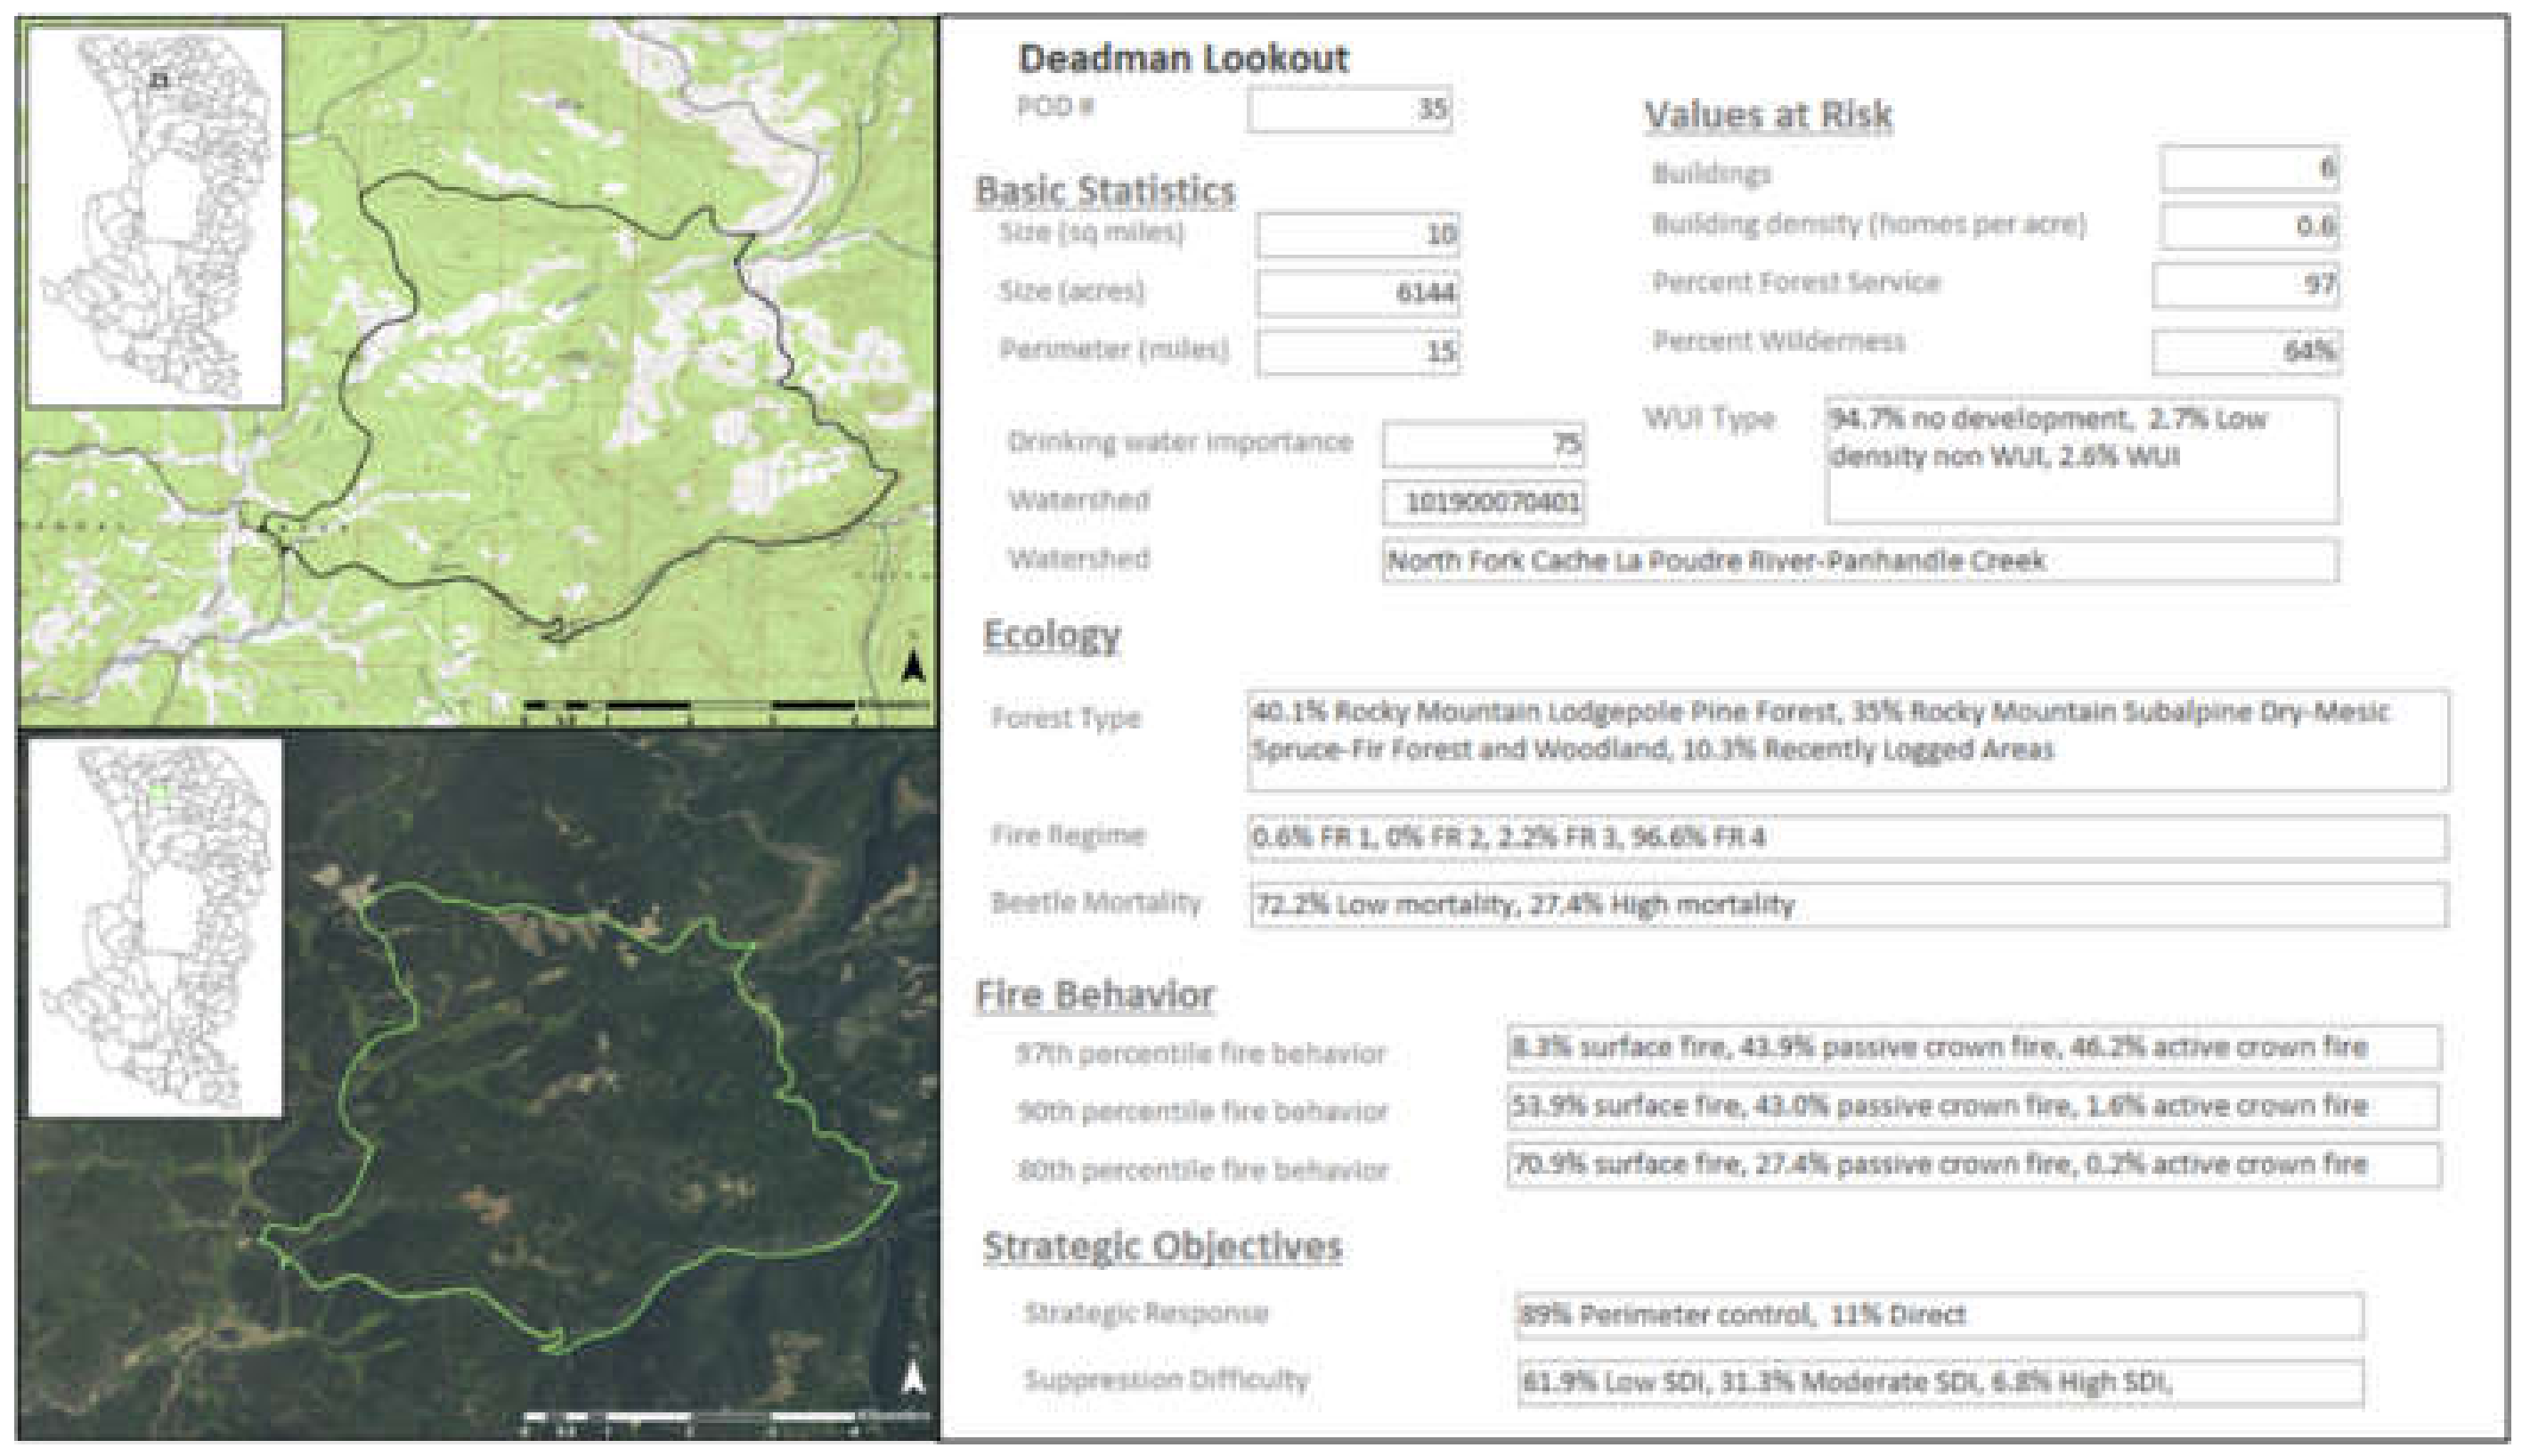Click the 97th percentile fire behavior field
The image size is (2522, 1456).
1973,1048
